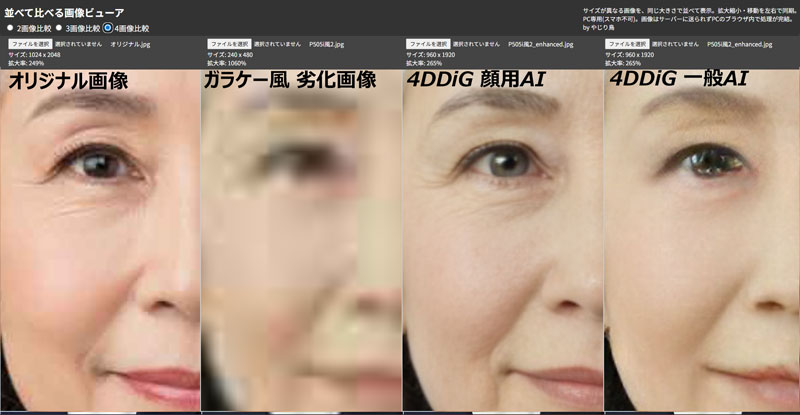The width and height of the screenshot is (800, 415).
Task: Click the description starting サイズが異なる画像を
Action: pyautogui.click(x=689, y=15)
